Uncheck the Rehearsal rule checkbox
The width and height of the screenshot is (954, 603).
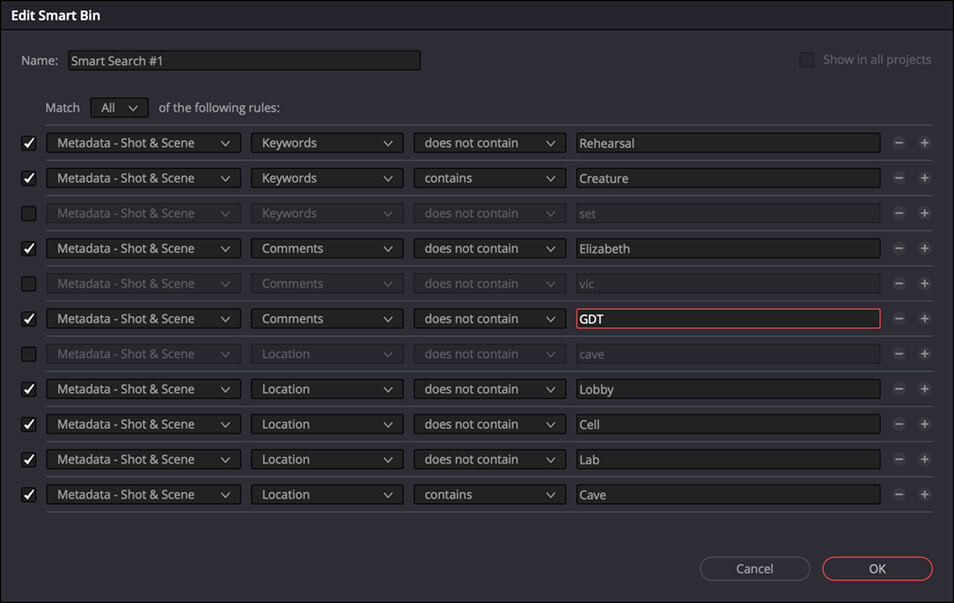pos(29,143)
